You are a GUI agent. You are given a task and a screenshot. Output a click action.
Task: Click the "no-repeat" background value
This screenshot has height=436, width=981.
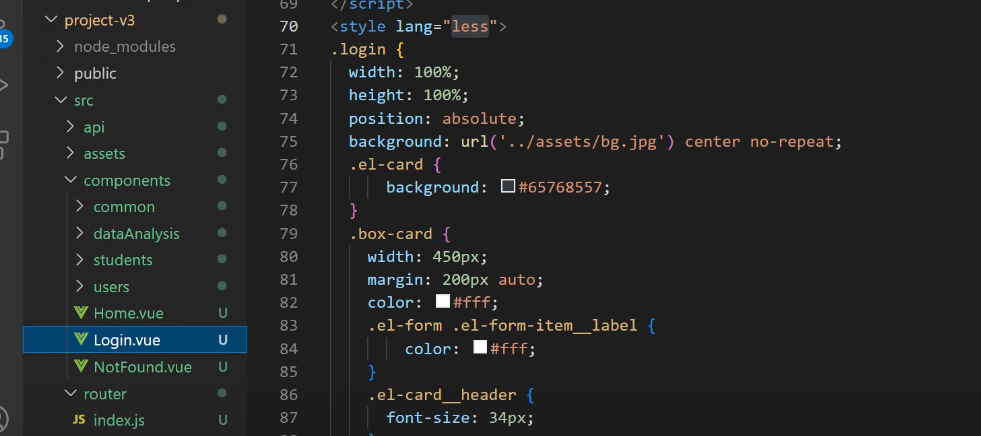point(792,142)
